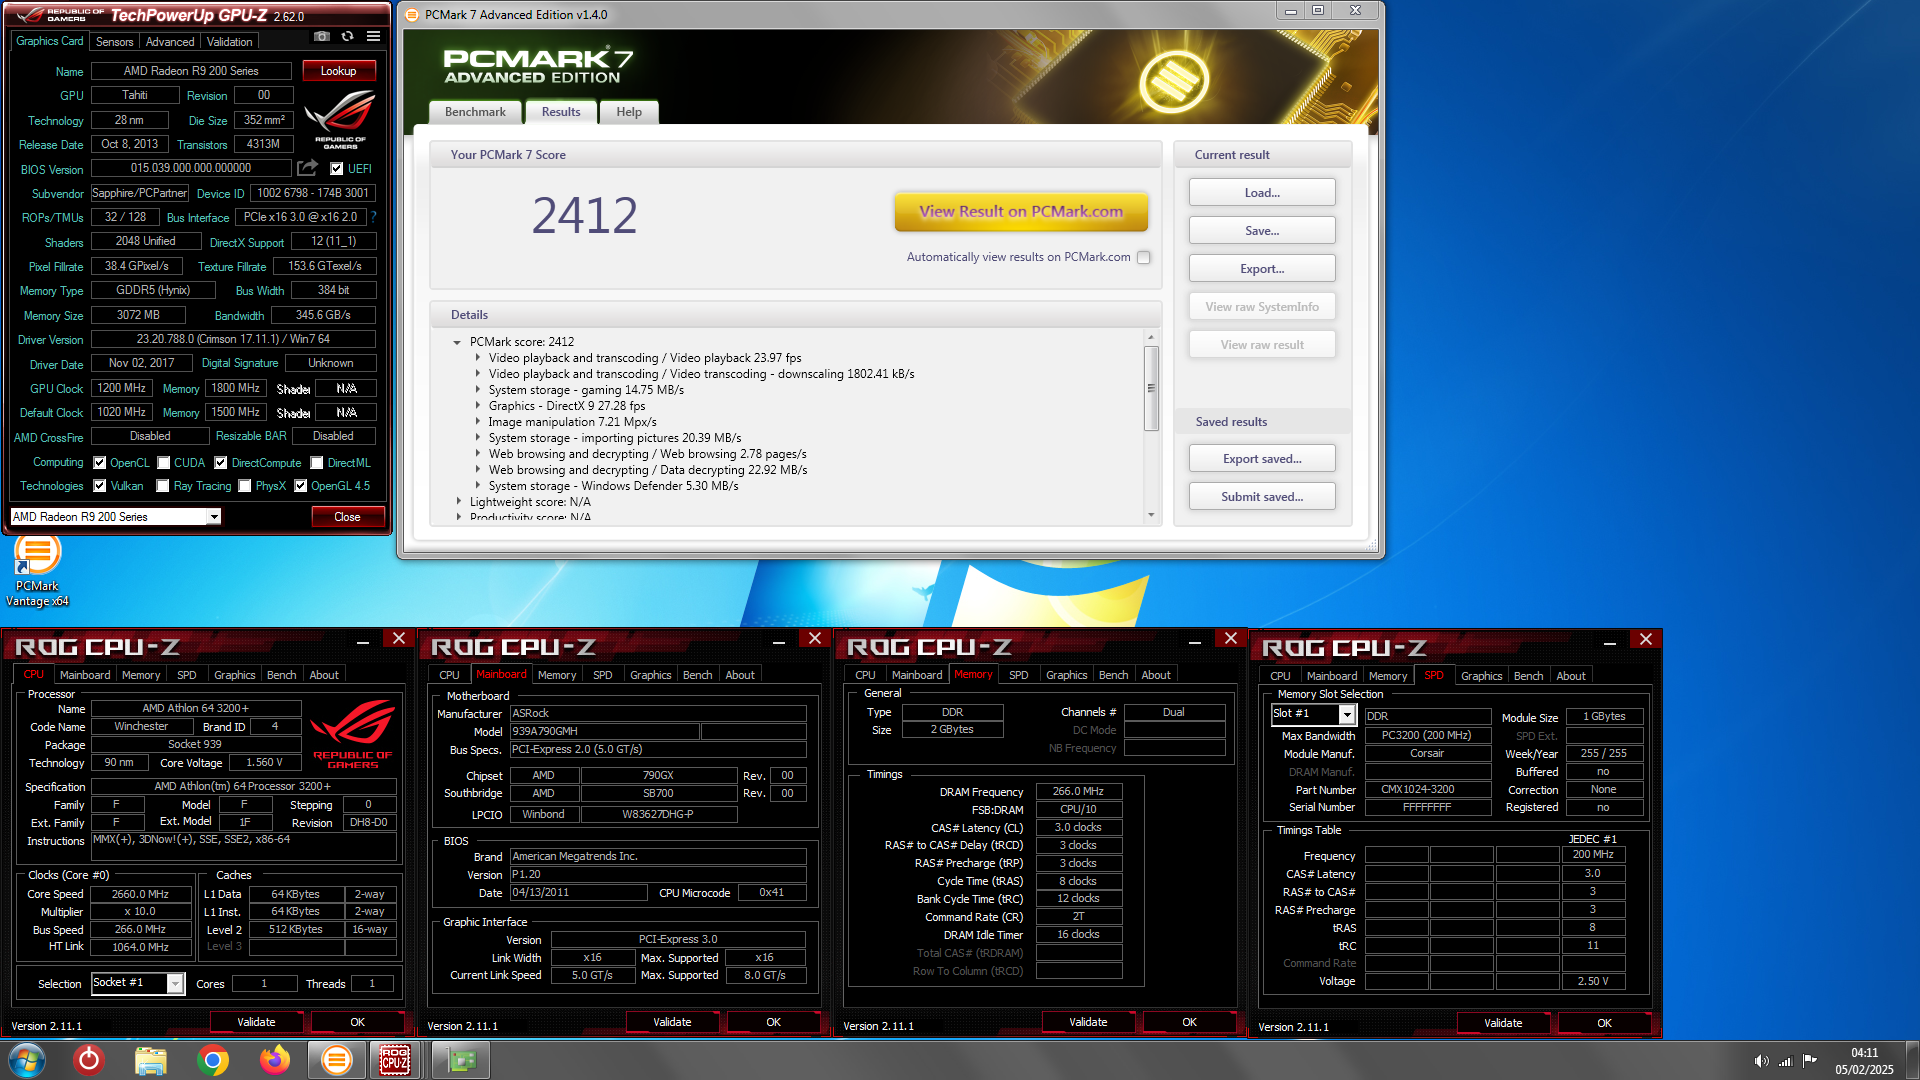Click the network signal tray icon
The image size is (1920, 1080).
(x=1785, y=1061)
